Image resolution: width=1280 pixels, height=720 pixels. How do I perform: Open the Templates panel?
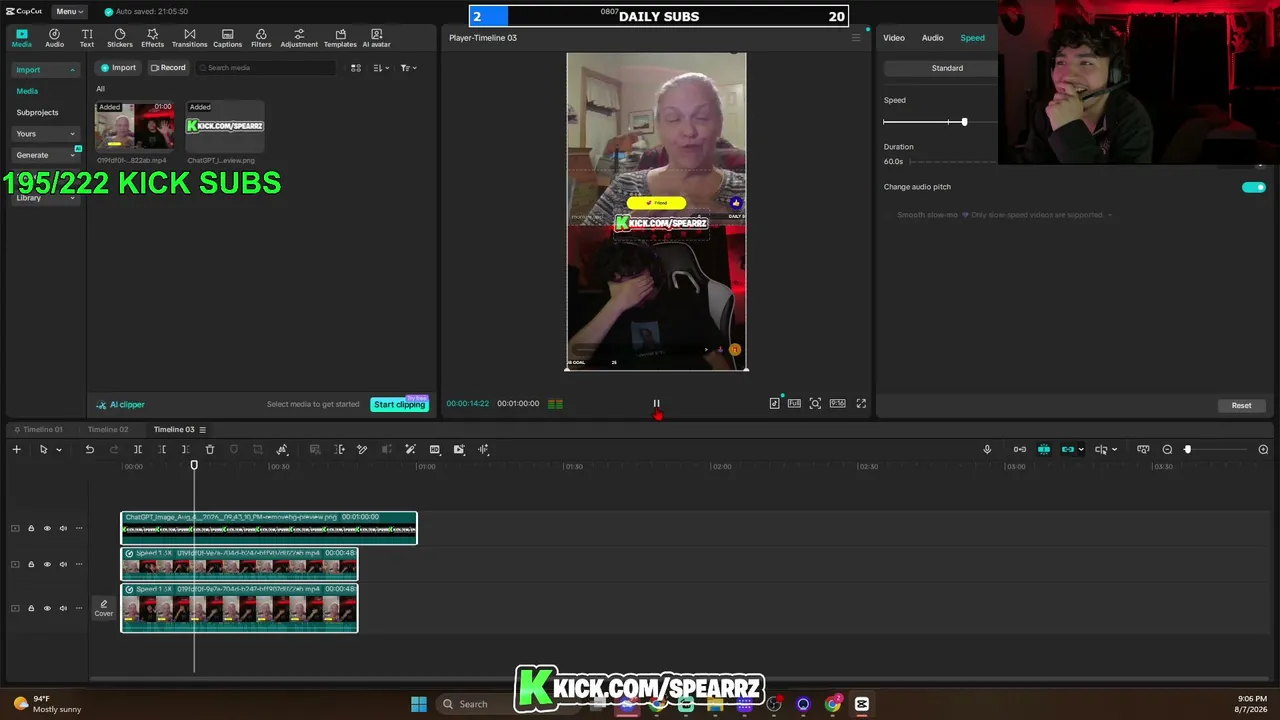[340, 38]
